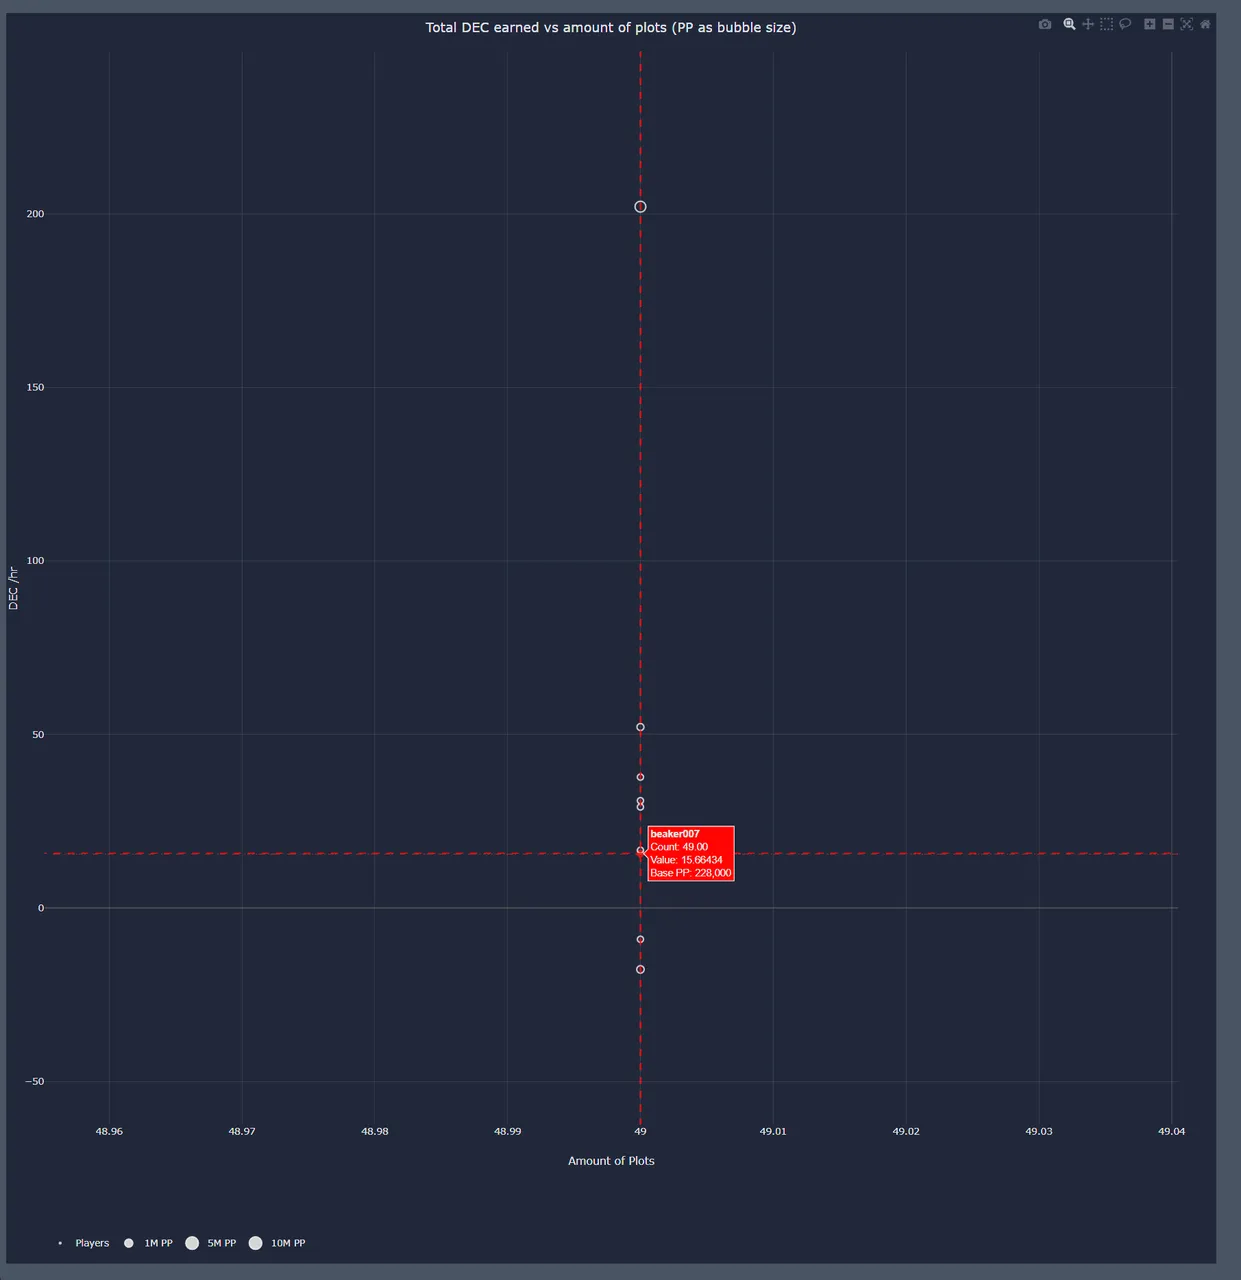
Task: Click the y-axis tick label −50
Action: 35,1081
